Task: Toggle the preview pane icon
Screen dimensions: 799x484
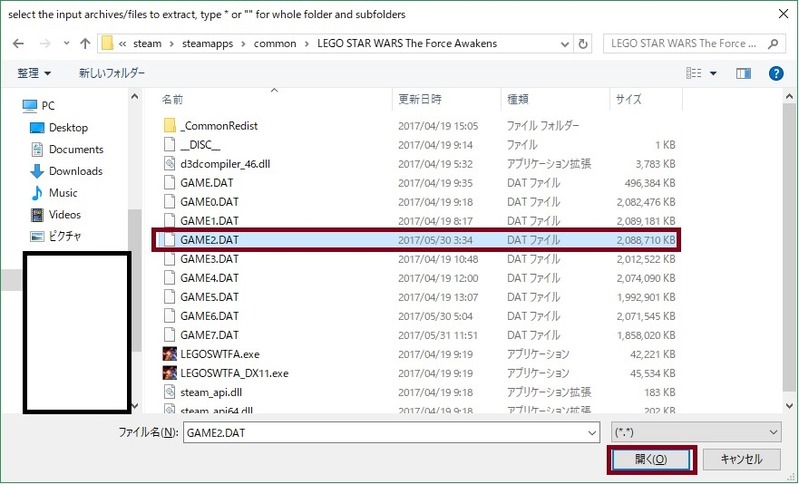Action: pyautogui.click(x=743, y=73)
